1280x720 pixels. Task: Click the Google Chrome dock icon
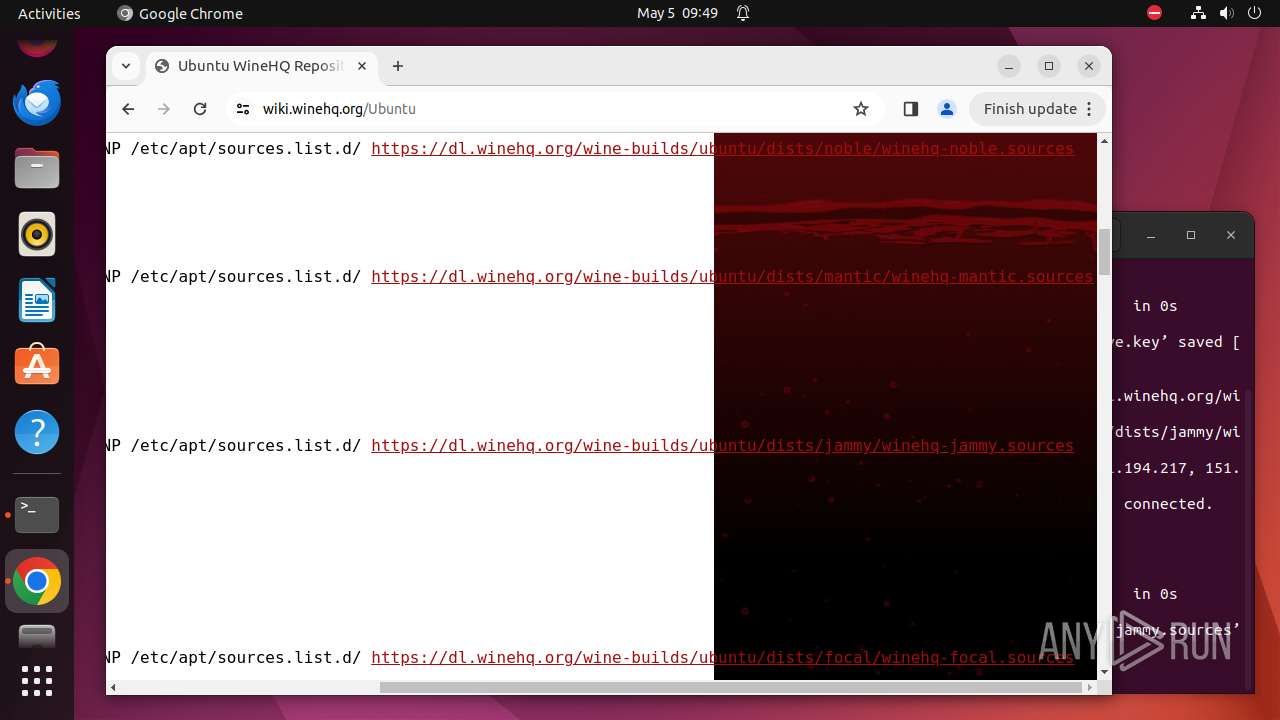[37, 581]
